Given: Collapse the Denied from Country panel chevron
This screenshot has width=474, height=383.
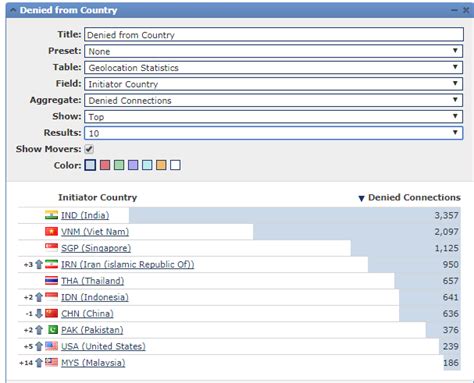Looking at the screenshot, I should point(13,10).
